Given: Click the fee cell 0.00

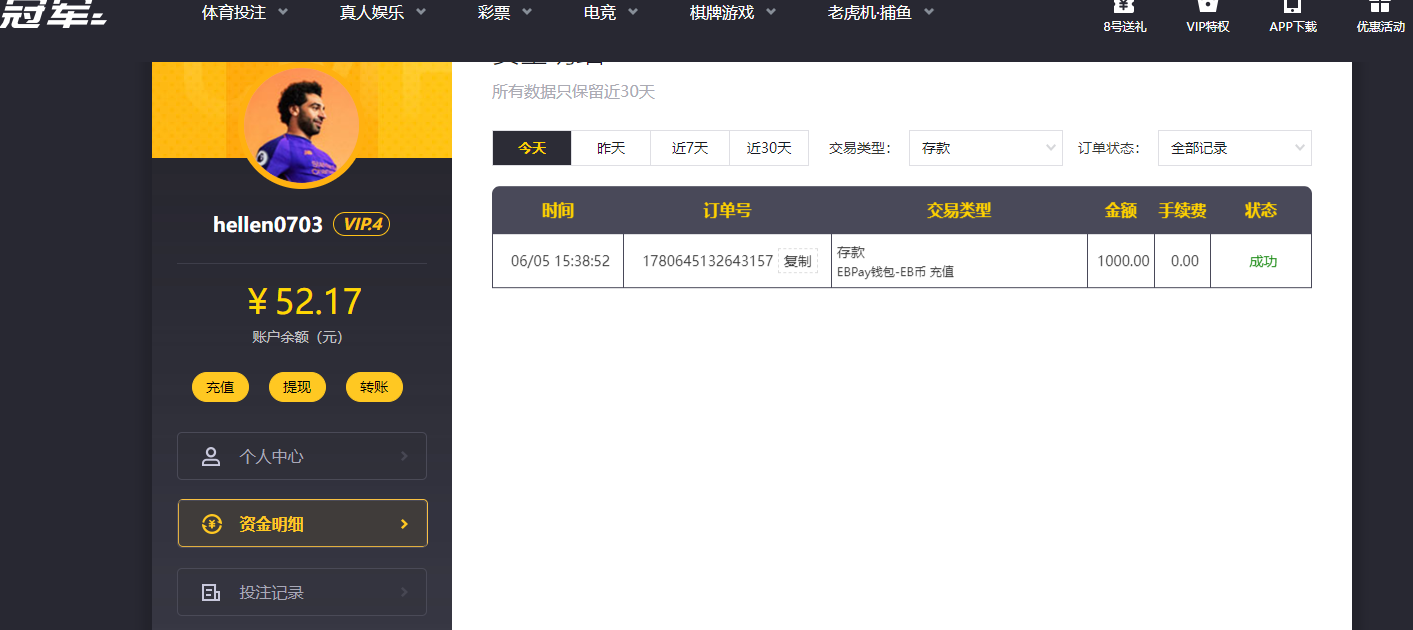Looking at the screenshot, I should 1184,261.
